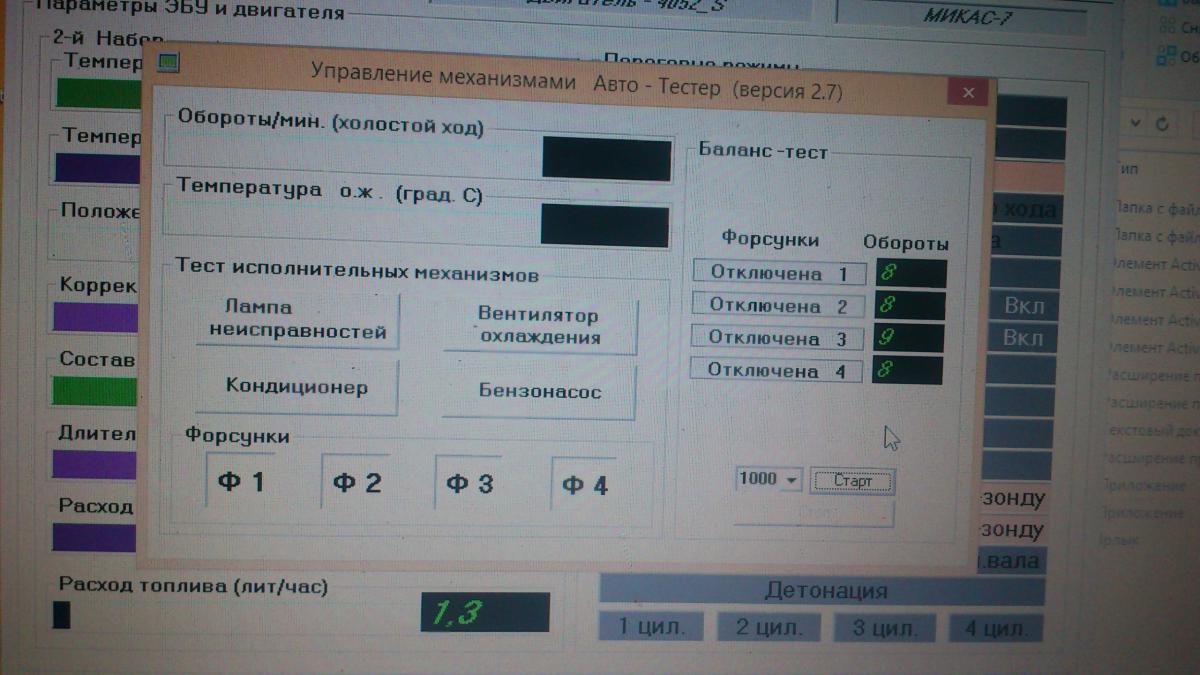
Task: Start the balance test with Старт
Action: (x=852, y=481)
